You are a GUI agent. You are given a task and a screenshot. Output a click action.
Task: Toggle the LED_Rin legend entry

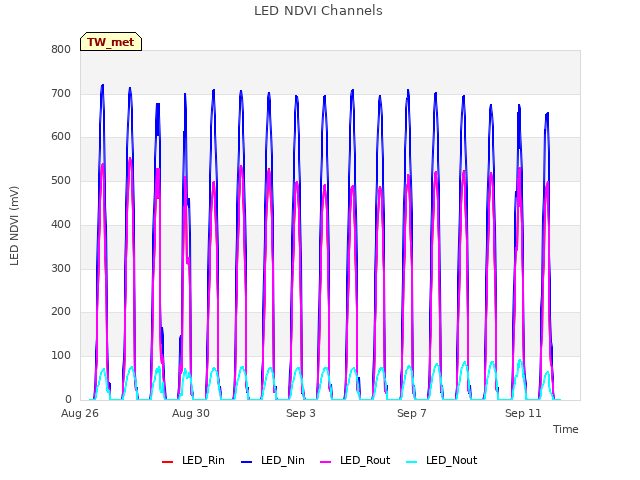[x=193, y=460]
